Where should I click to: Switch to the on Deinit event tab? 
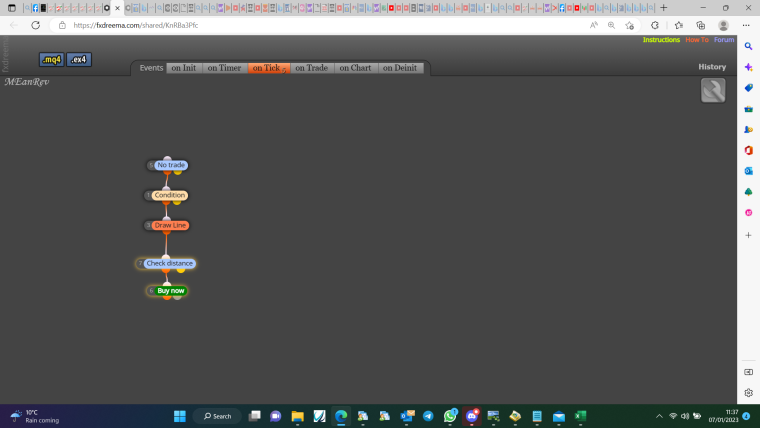click(x=400, y=68)
